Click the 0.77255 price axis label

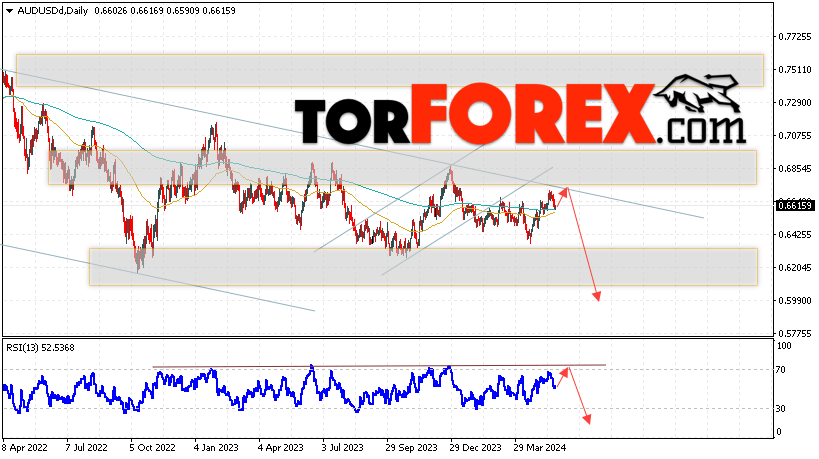[794, 37]
